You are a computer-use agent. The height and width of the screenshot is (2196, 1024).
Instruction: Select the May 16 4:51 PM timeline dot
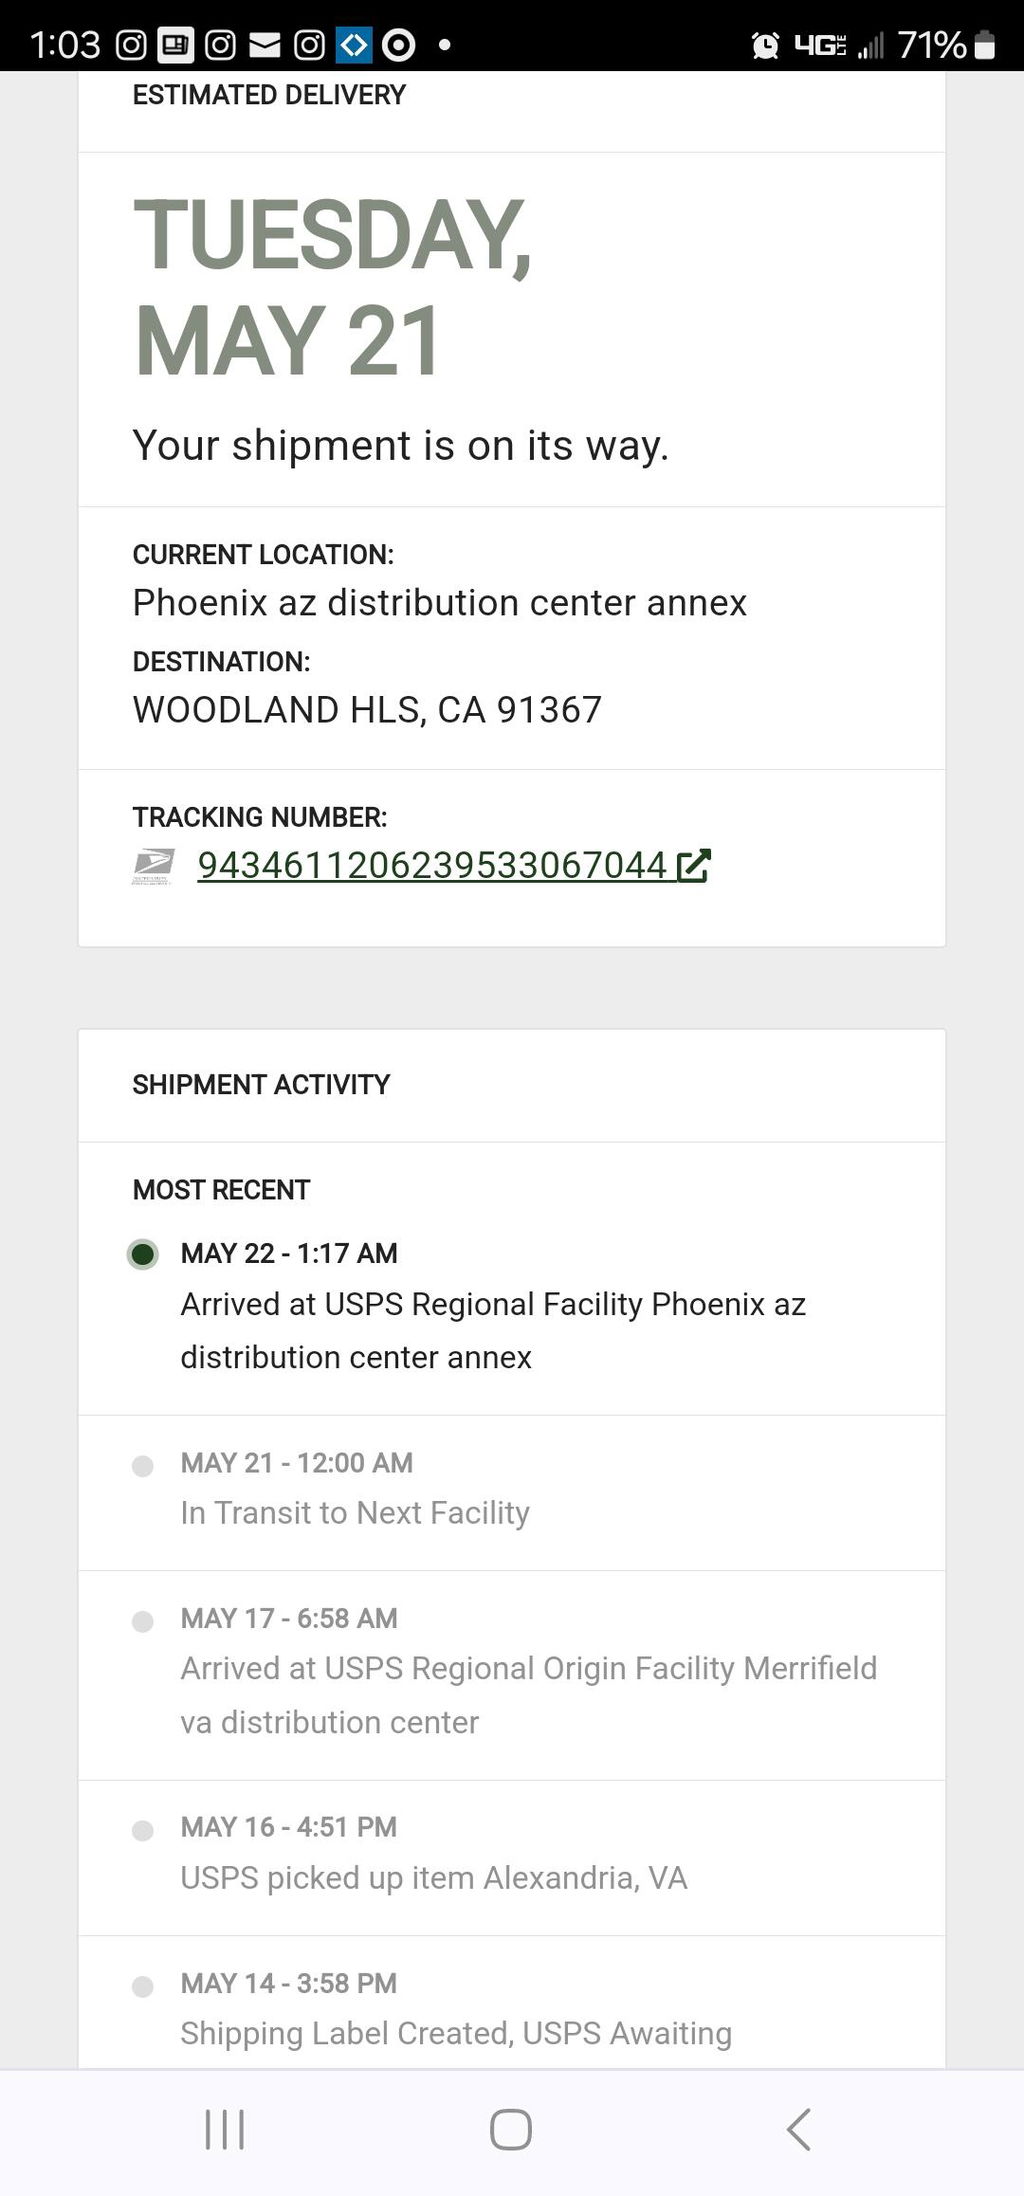click(143, 1830)
